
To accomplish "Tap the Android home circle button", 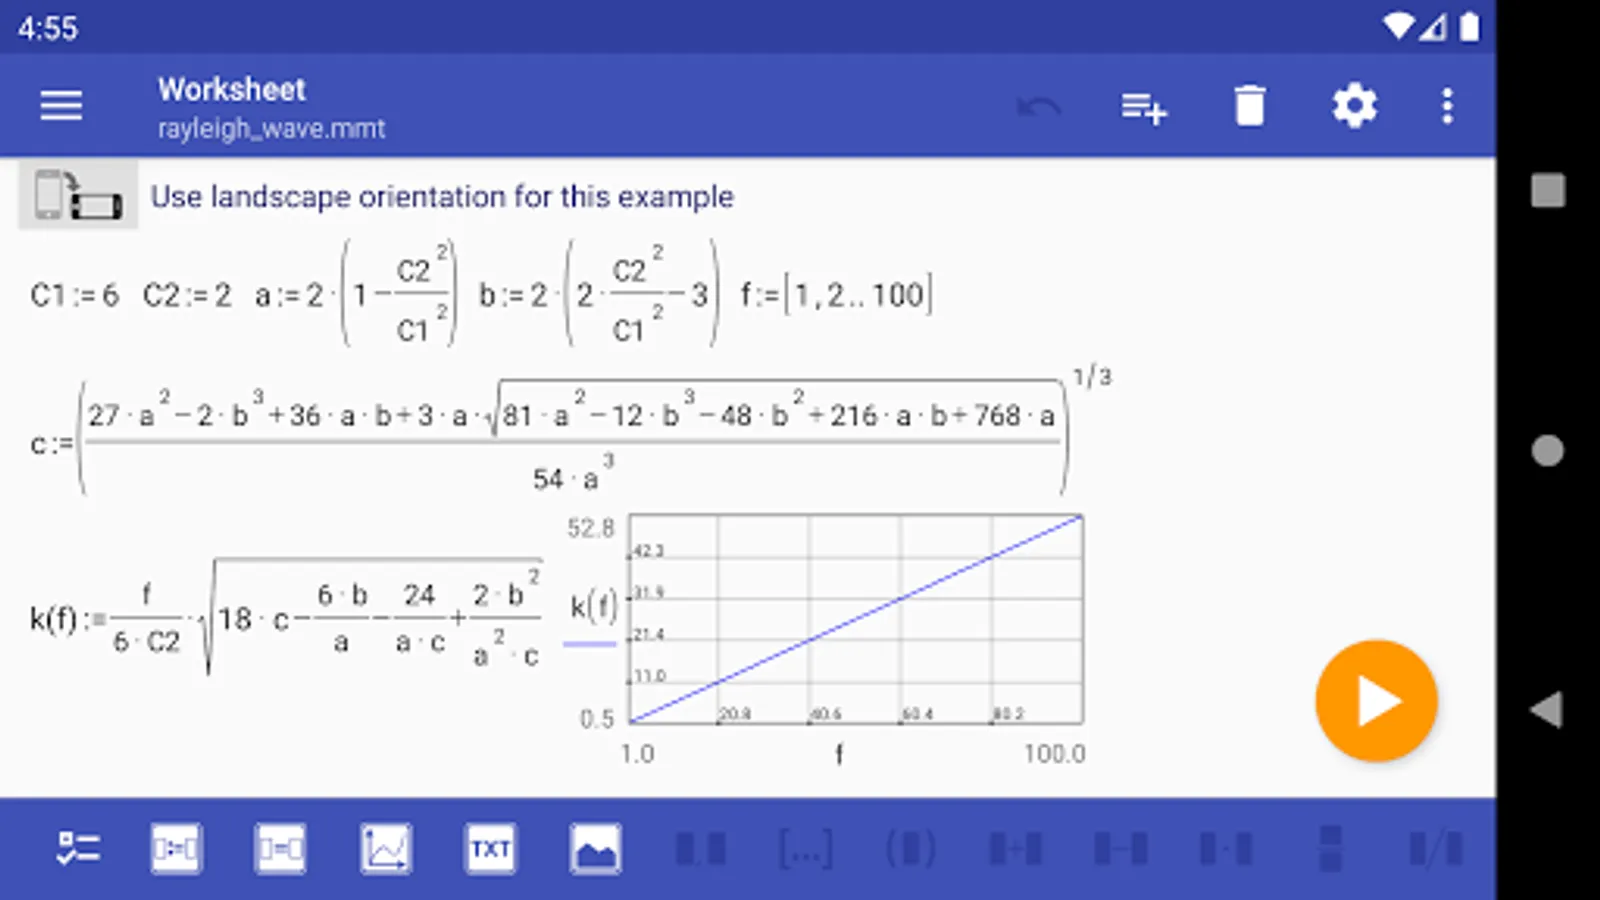I will click(x=1548, y=450).
